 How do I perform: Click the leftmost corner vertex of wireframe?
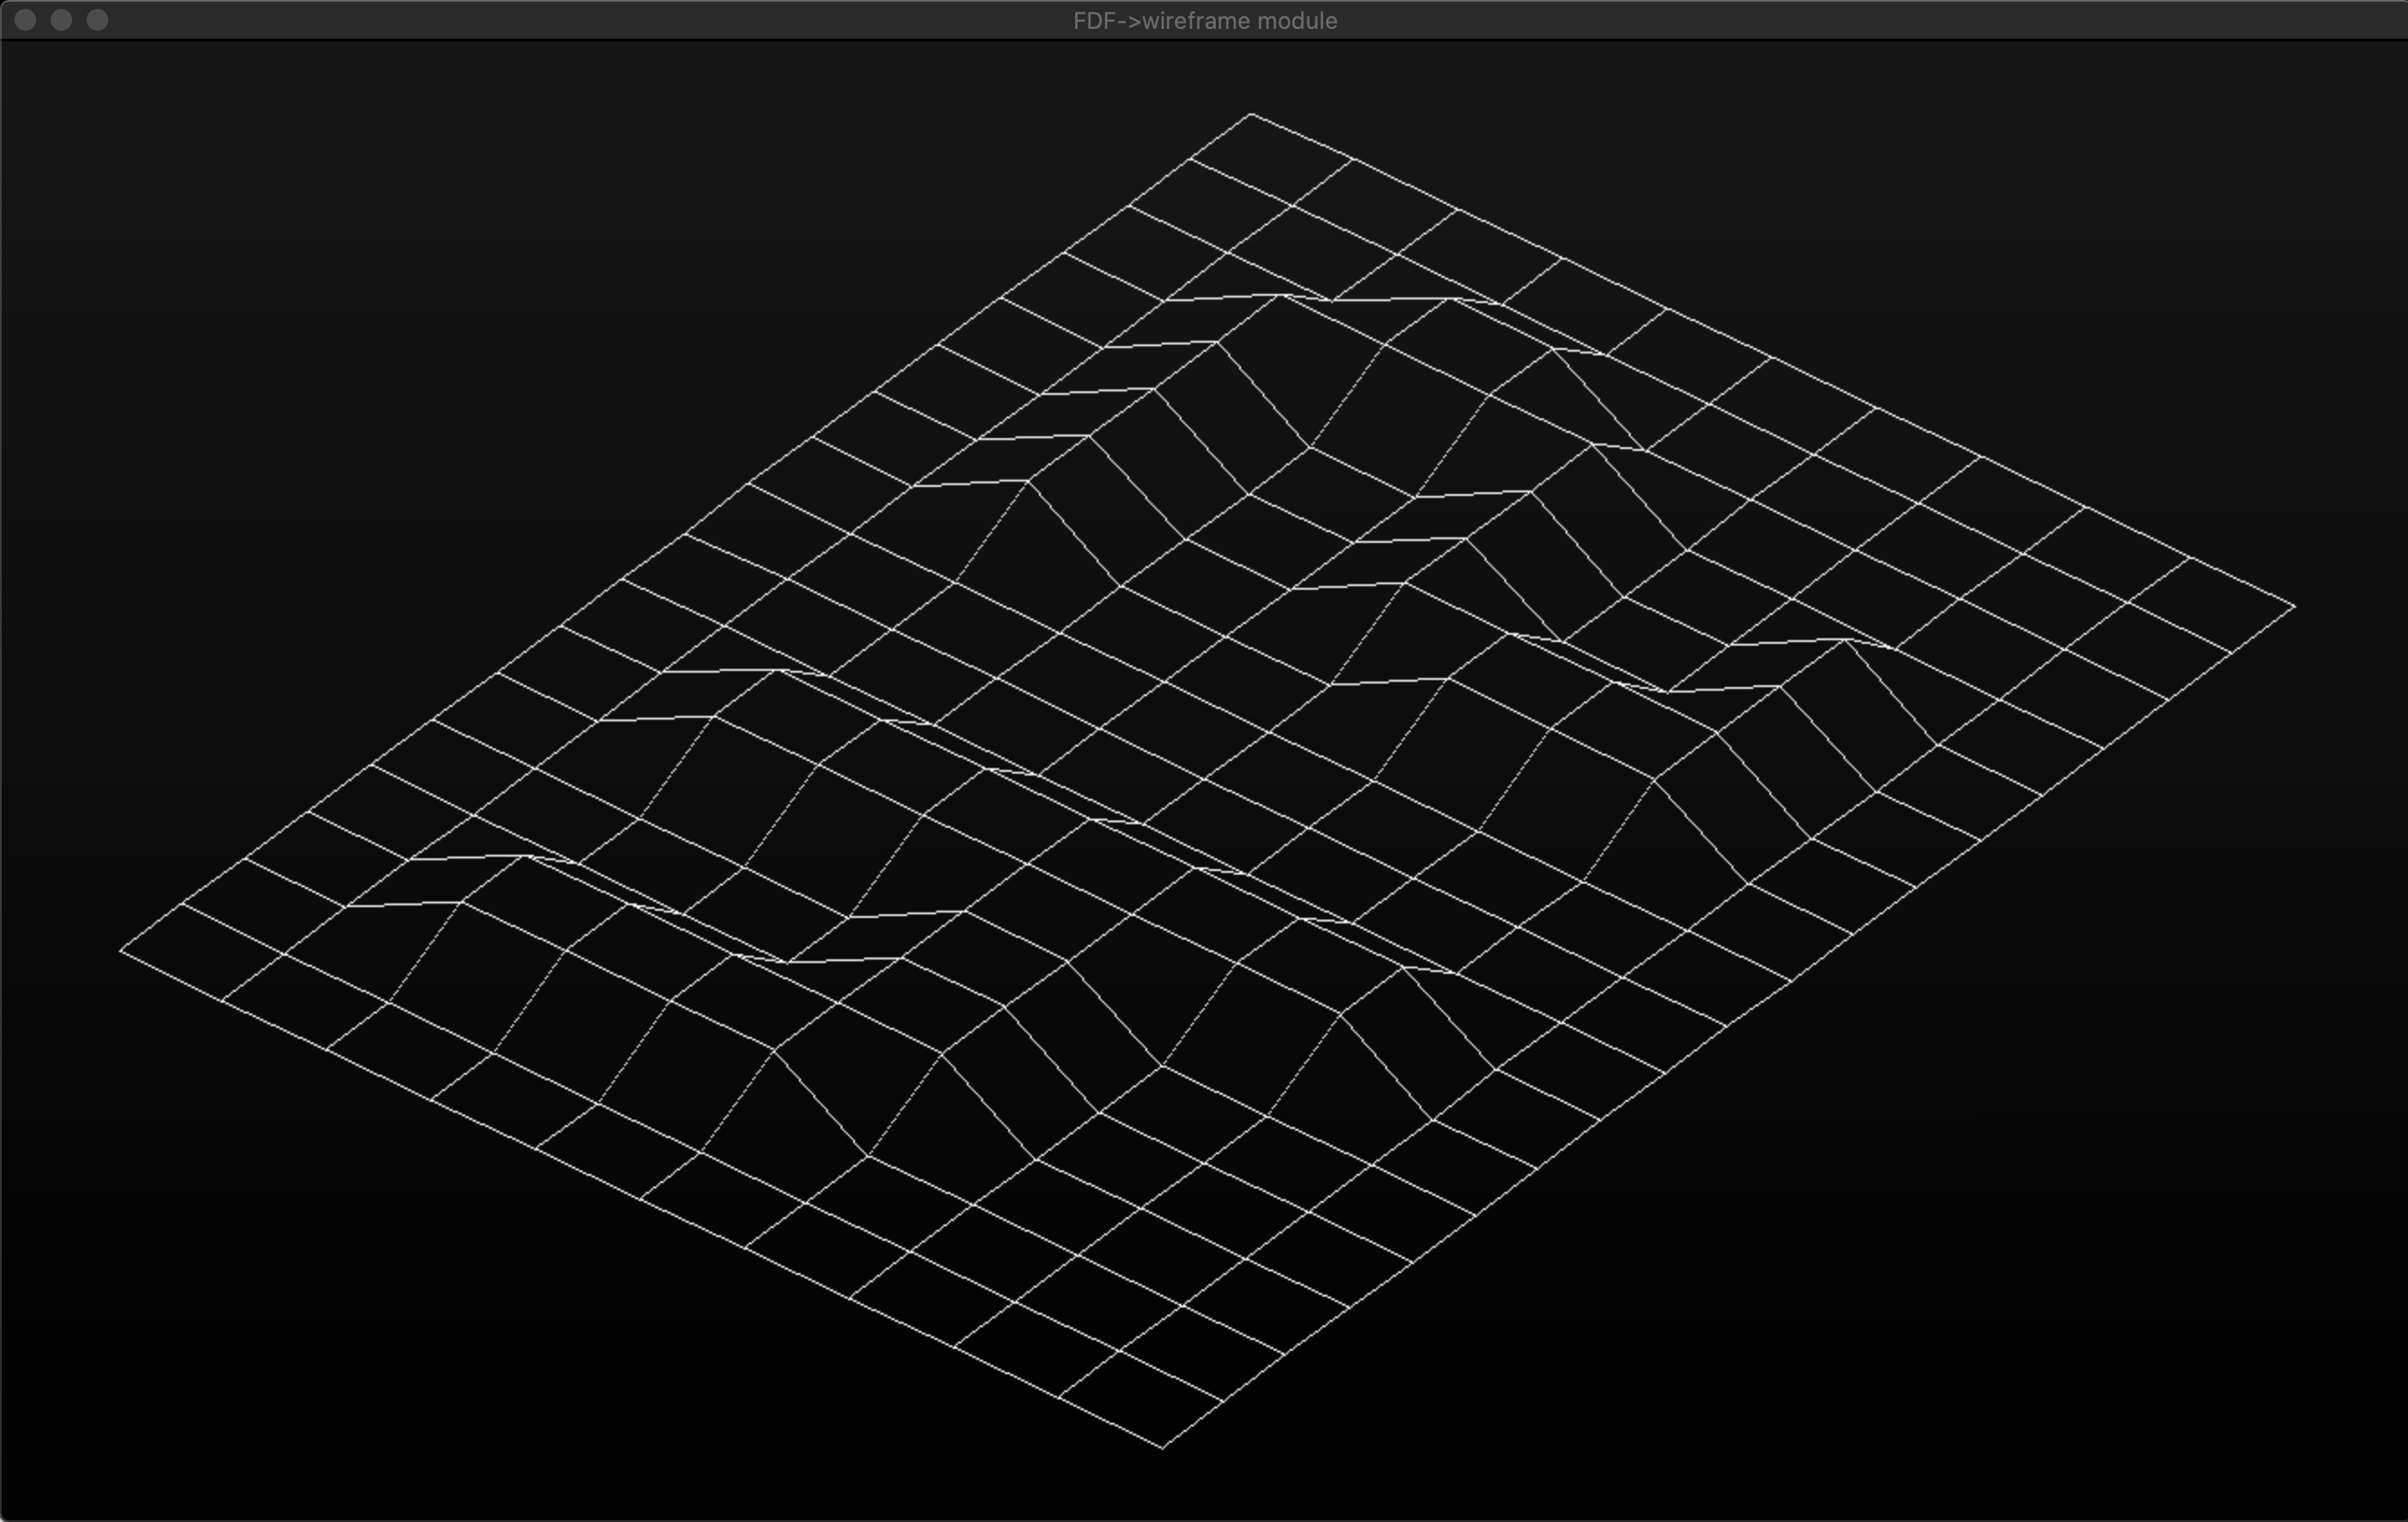pos(121,950)
